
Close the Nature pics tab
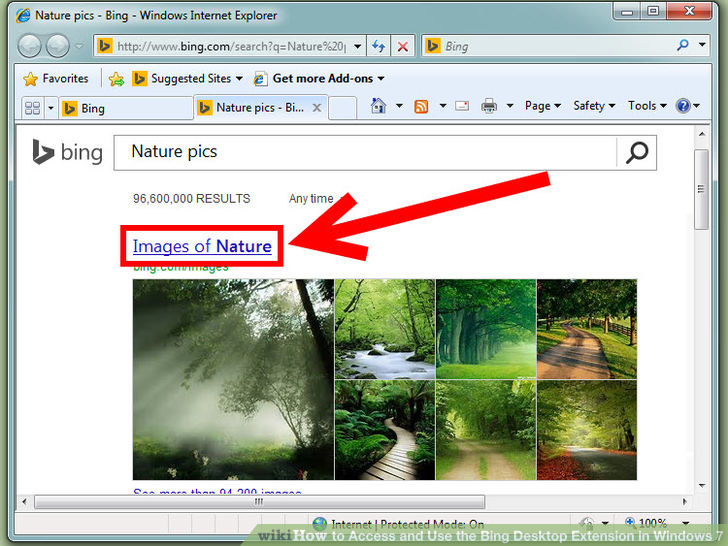(x=317, y=108)
